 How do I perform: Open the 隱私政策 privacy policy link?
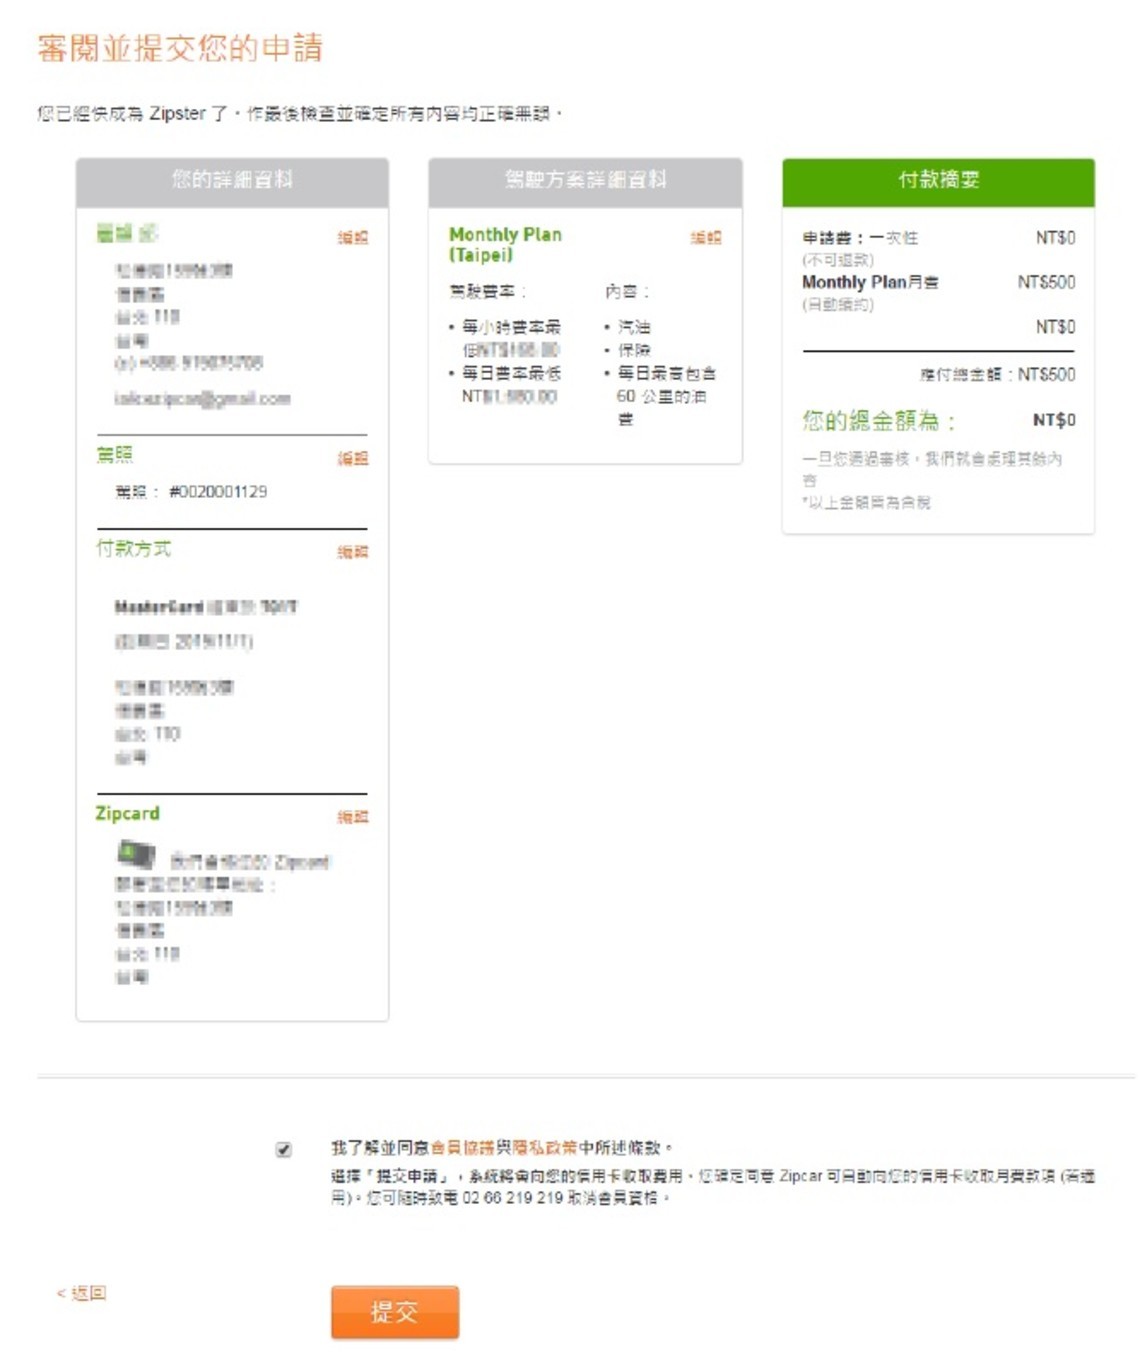tap(545, 1147)
